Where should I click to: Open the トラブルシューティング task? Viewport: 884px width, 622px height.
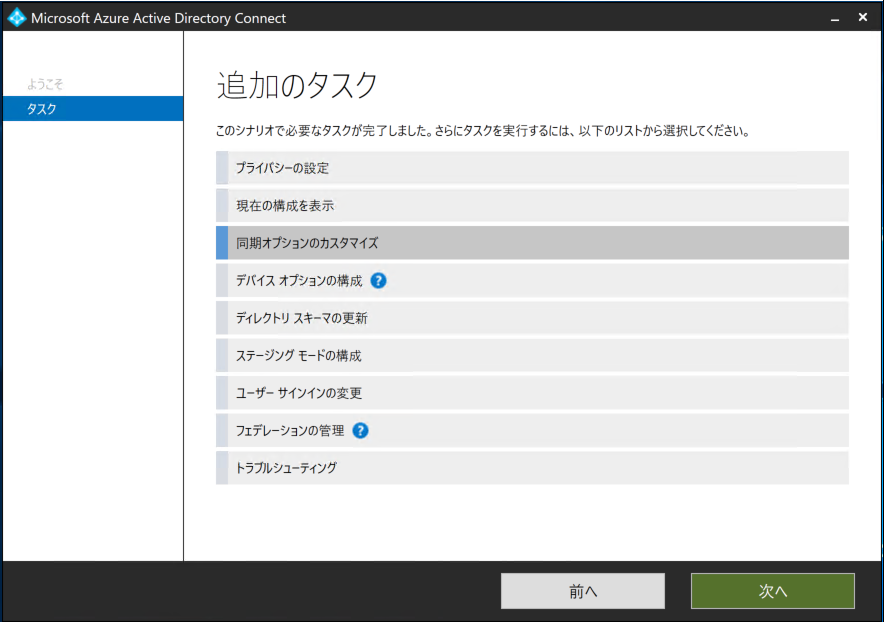[532, 468]
